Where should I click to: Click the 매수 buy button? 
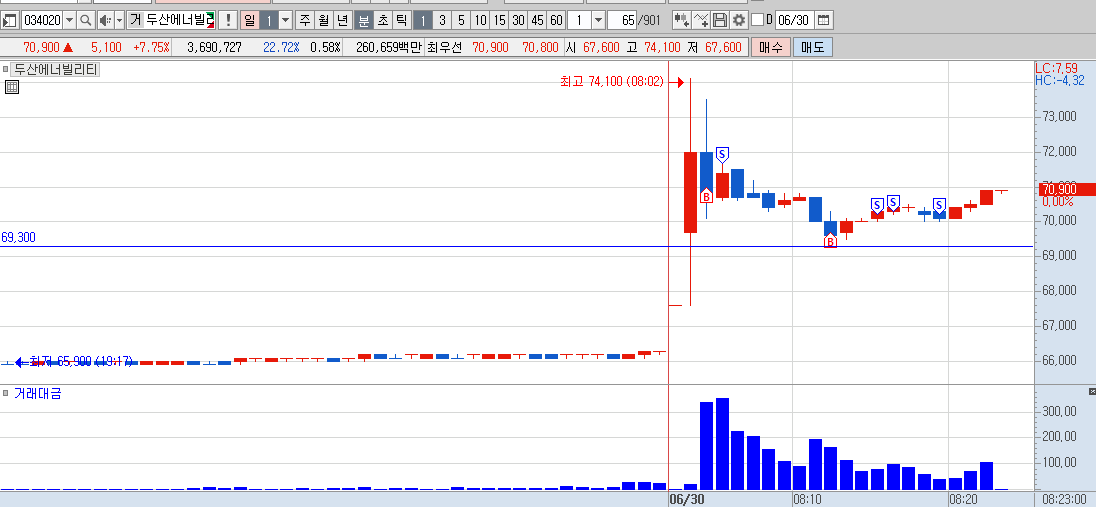[771, 48]
